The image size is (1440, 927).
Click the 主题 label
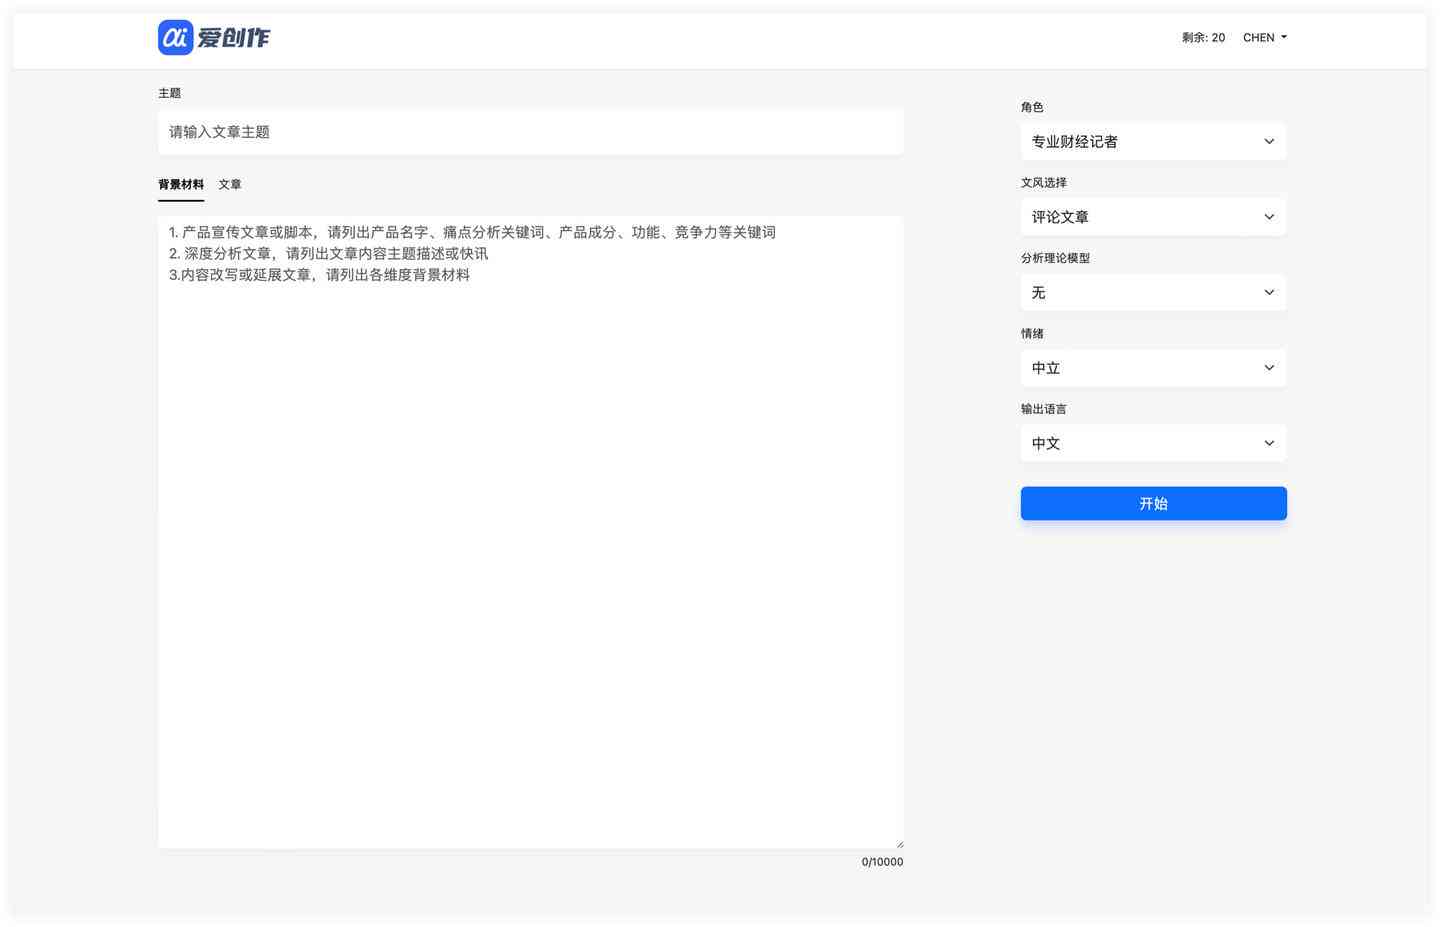coord(170,93)
